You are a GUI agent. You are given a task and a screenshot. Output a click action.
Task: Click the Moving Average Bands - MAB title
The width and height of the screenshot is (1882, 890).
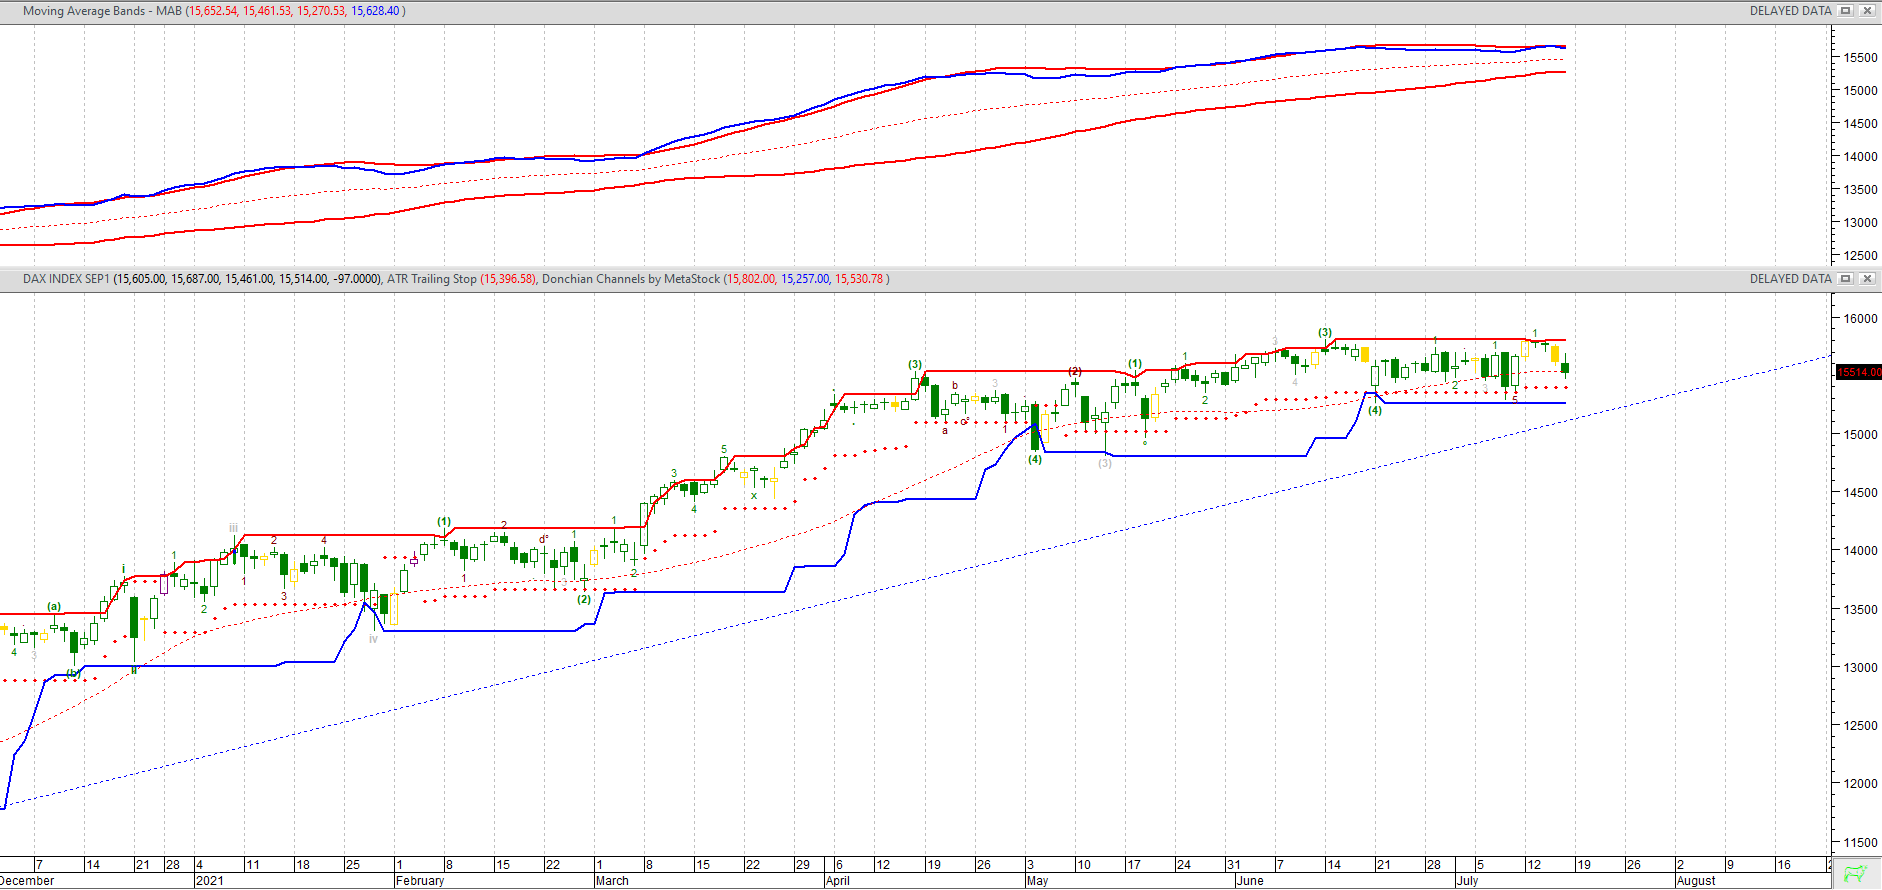click(102, 11)
